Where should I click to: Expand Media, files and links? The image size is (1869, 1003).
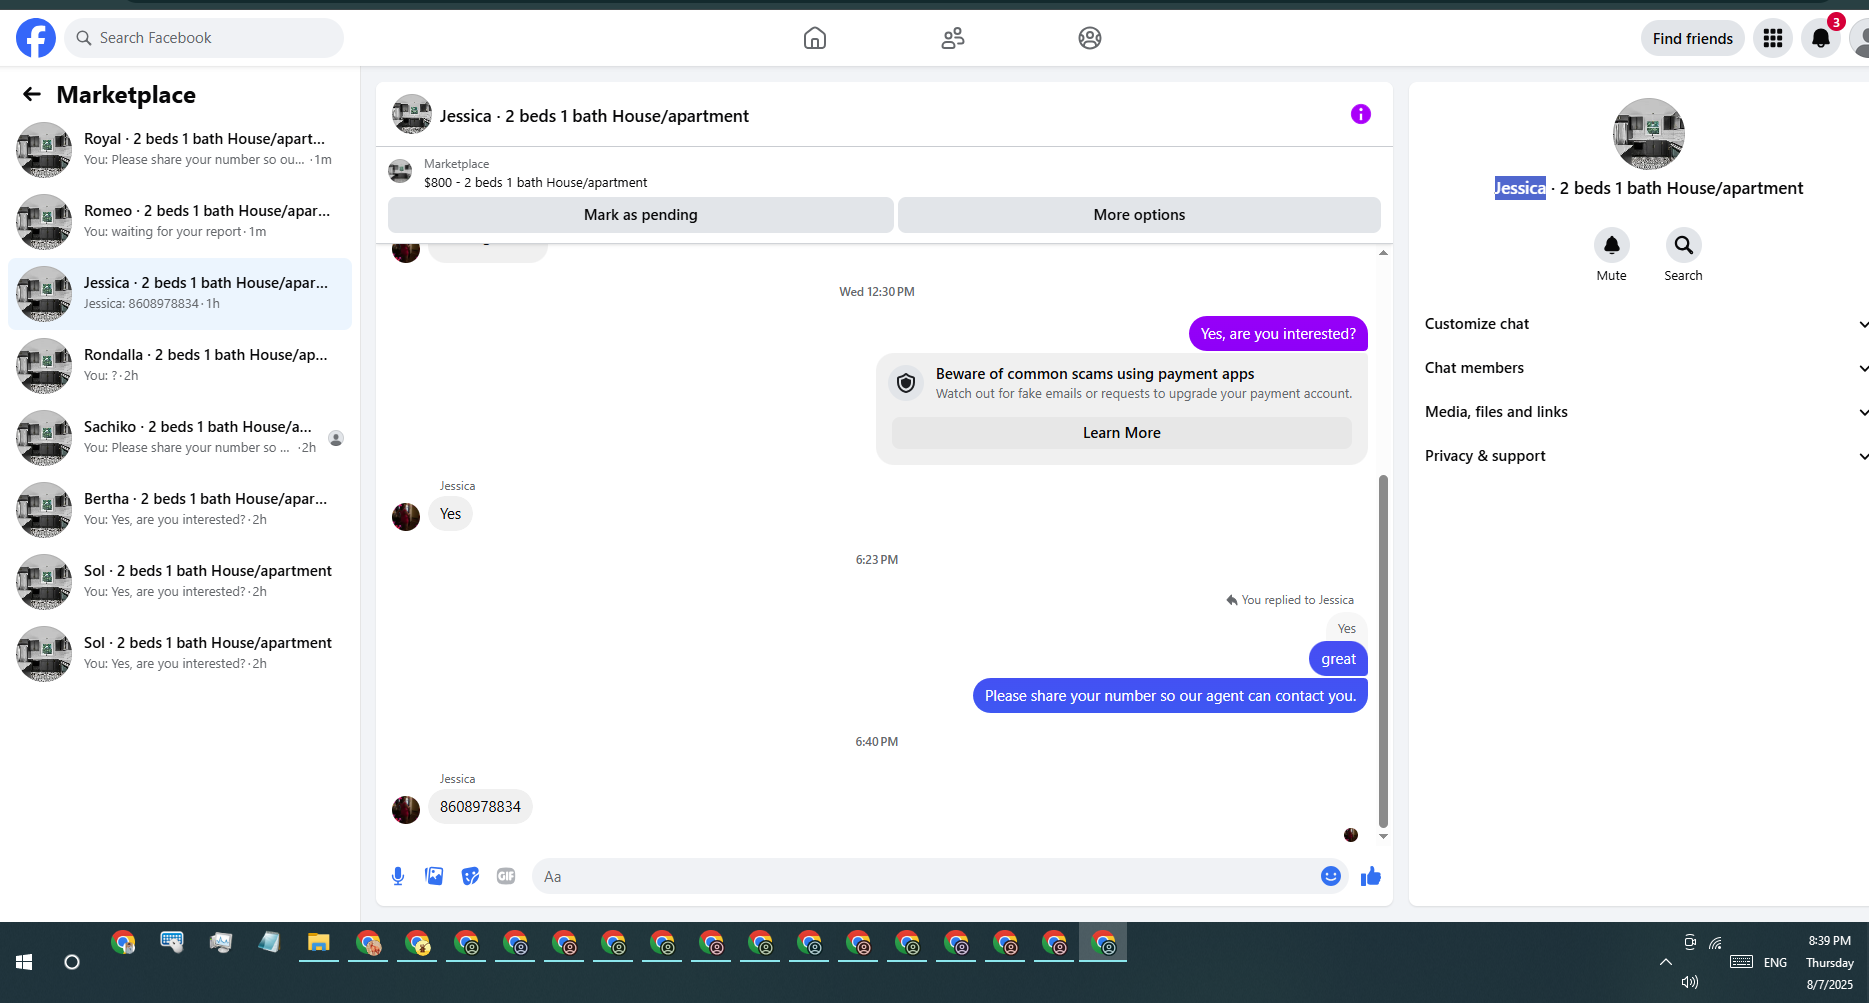point(1646,412)
